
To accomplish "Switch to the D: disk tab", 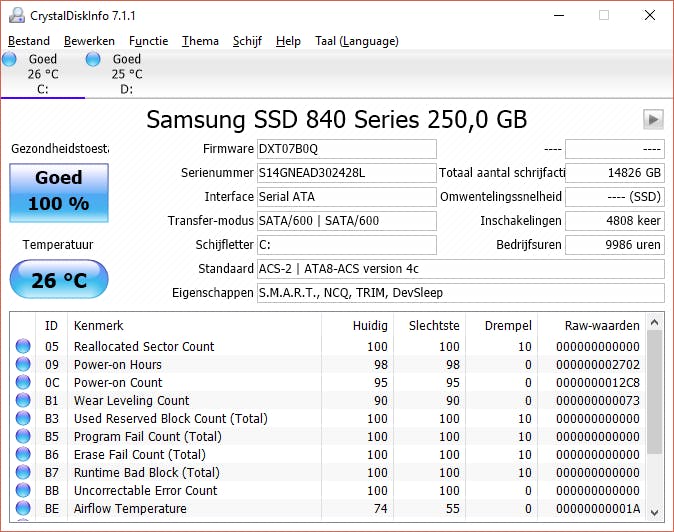I will click(126, 74).
